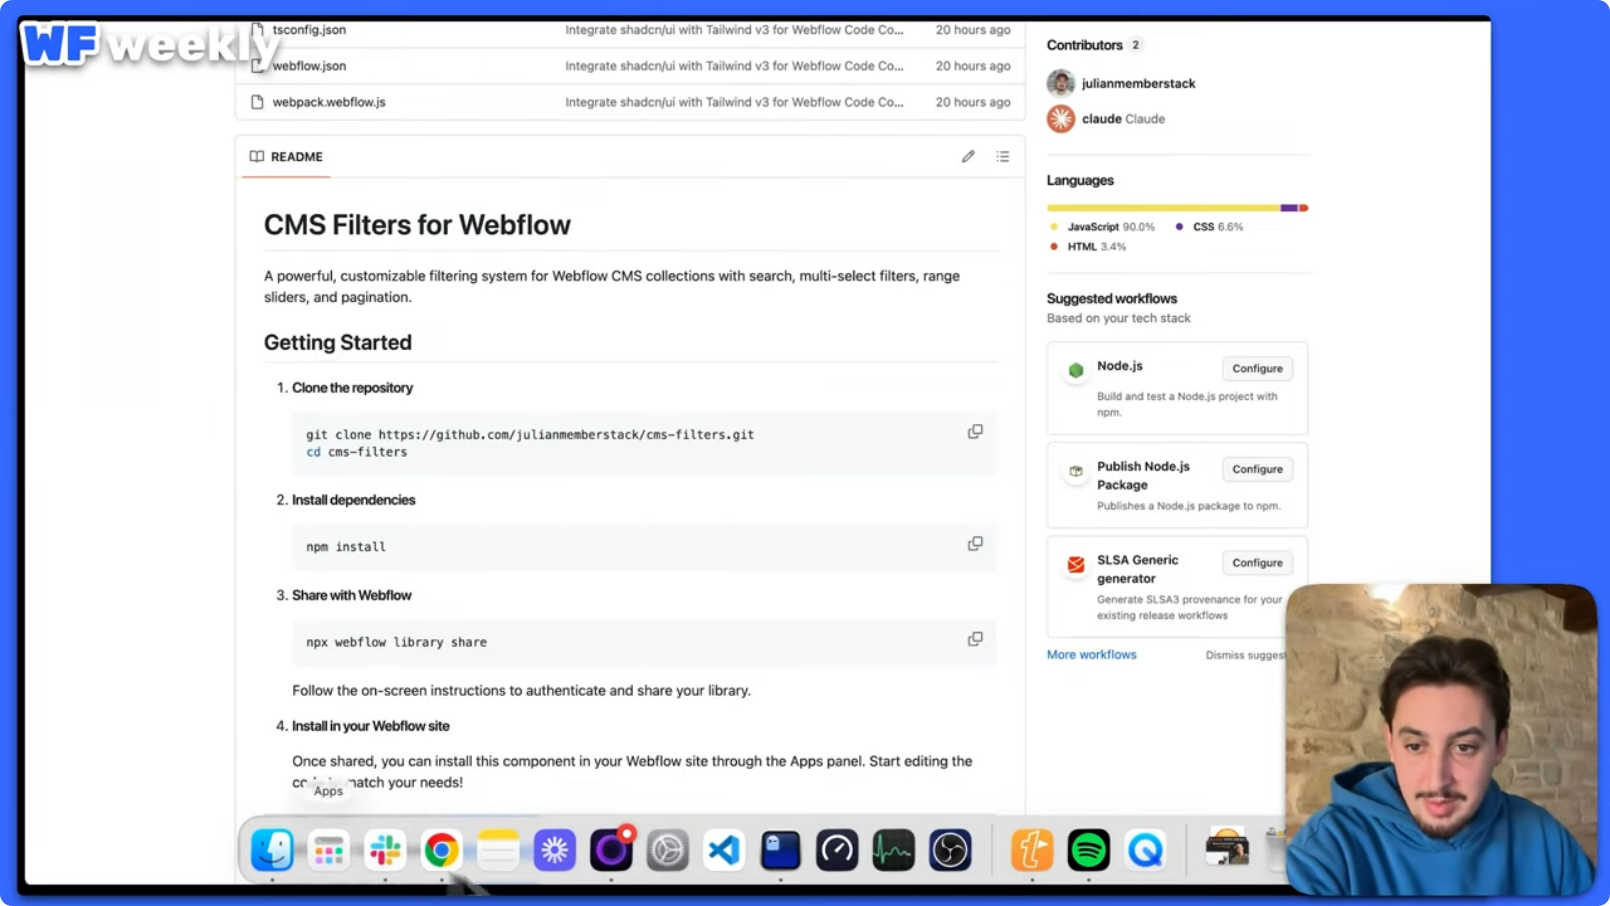Open Spotify from the dock
Image resolution: width=1610 pixels, height=906 pixels.
tap(1088, 850)
